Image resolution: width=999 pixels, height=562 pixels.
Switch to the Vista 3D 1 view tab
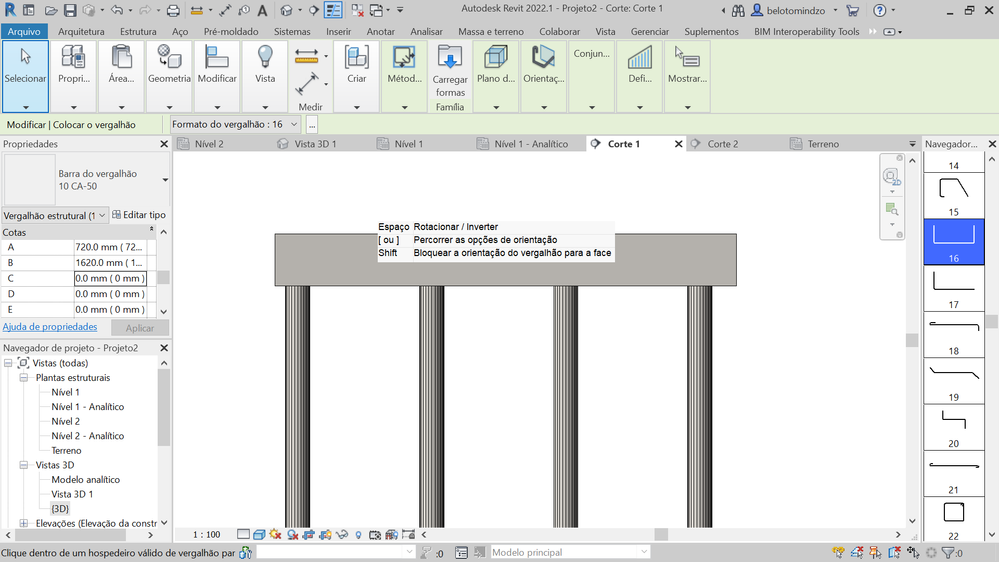pyautogui.click(x=315, y=144)
